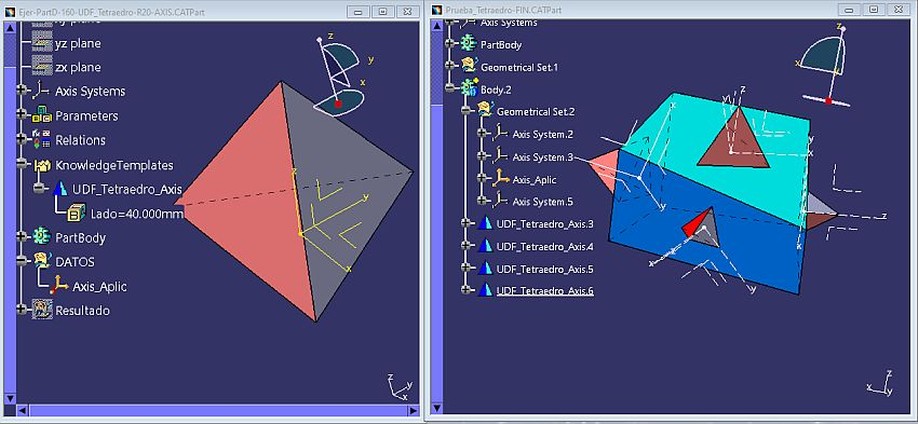
Task: Select the Geometrical Set.2 icon
Action: point(483,112)
